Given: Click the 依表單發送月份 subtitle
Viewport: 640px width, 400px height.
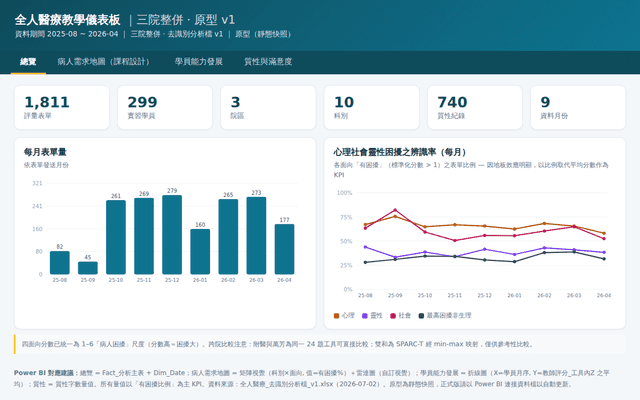Looking at the screenshot, I should (46, 165).
